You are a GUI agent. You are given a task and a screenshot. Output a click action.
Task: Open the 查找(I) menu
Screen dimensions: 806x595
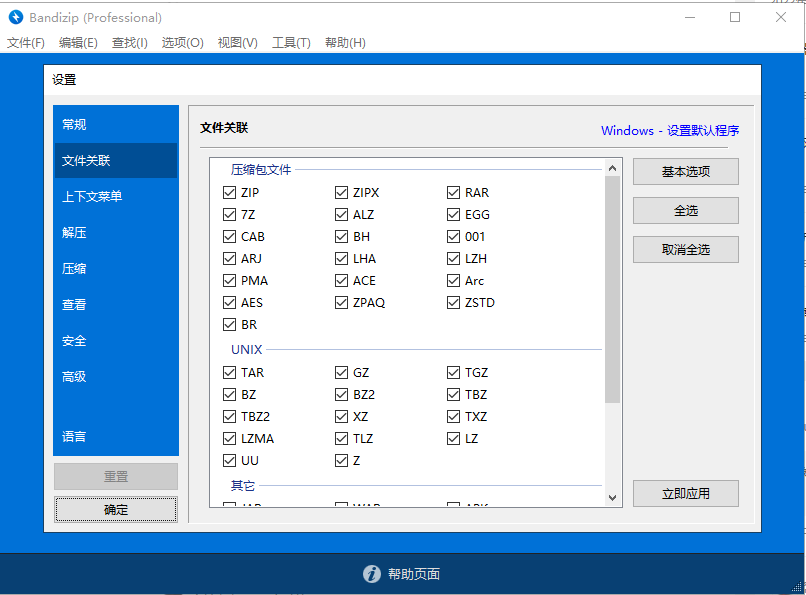click(130, 43)
